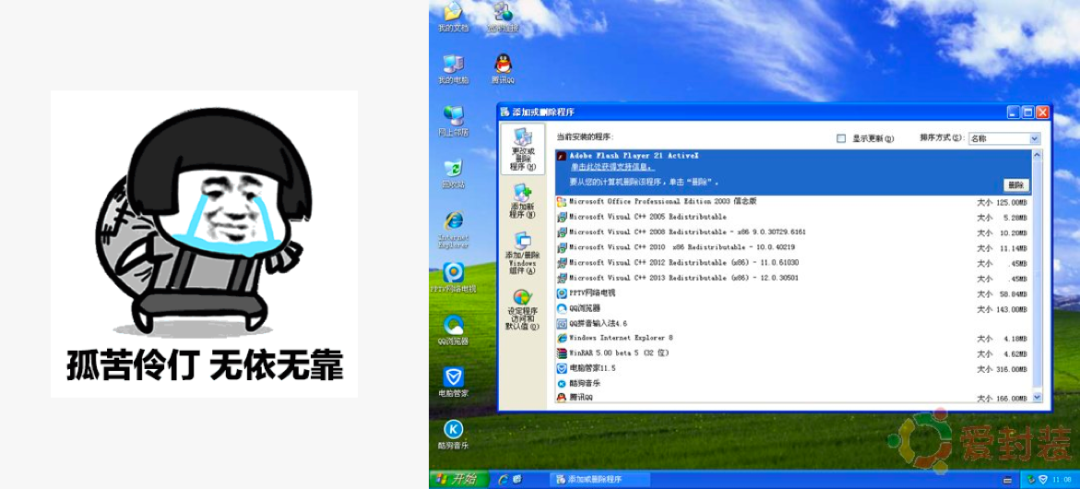Screen dimensions: 1080x489
Task: Click the program list scrollbar down arrow
Action: [1037, 397]
